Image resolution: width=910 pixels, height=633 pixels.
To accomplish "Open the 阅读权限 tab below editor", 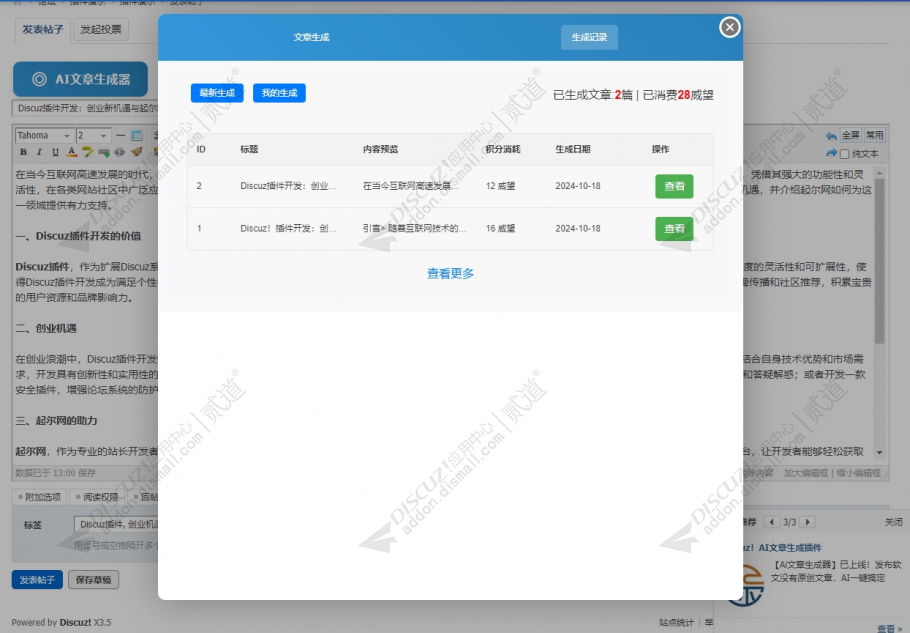I will click(x=97, y=497).
